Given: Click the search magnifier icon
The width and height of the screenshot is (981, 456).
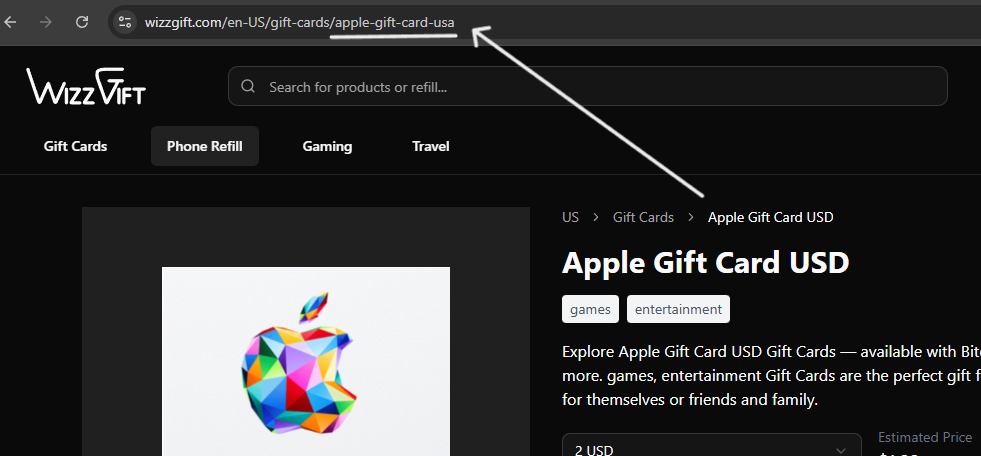Looking at the screenshot, I should pyautogui.click(x=248, y=86).
